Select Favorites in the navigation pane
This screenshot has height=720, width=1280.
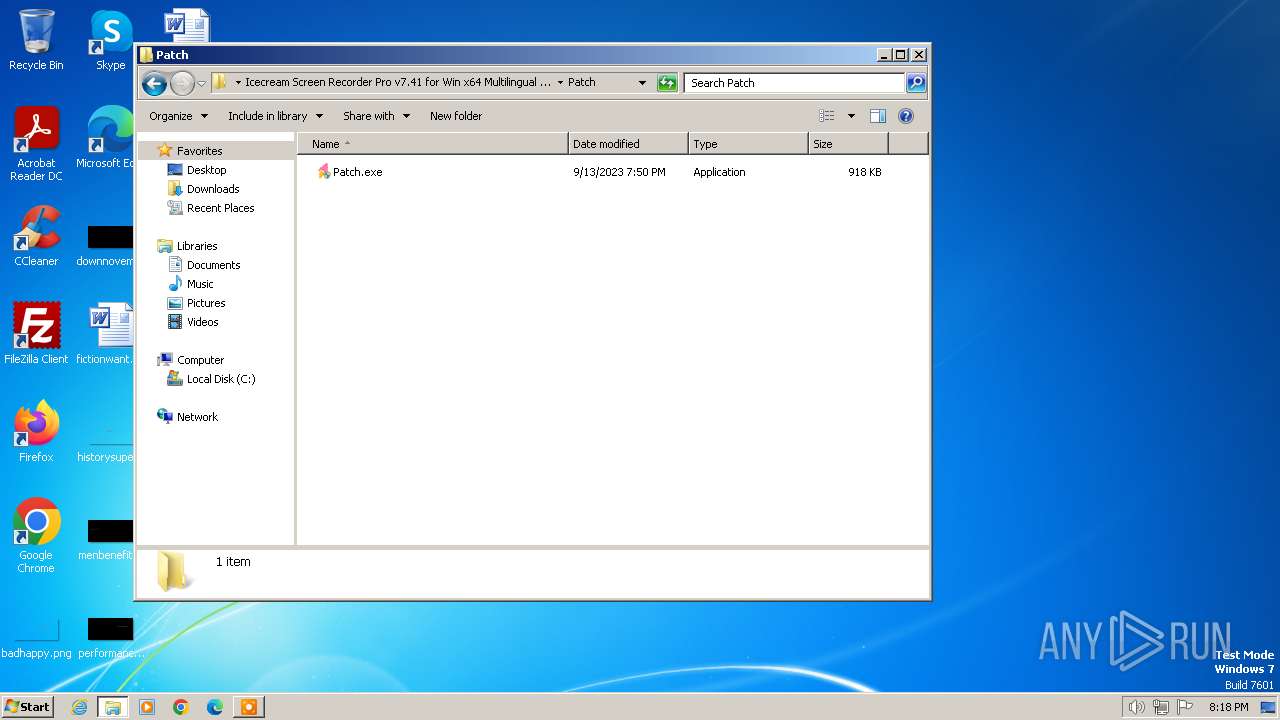point(199,151)
